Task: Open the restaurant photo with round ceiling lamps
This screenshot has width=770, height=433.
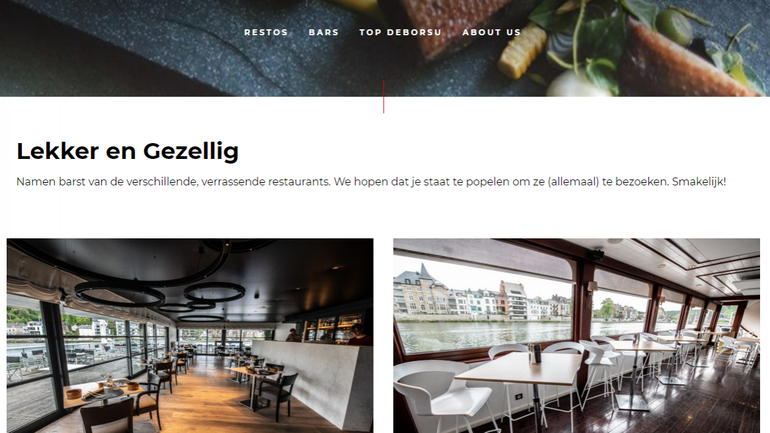Action: pyautogui.click(x=190, y=336)
